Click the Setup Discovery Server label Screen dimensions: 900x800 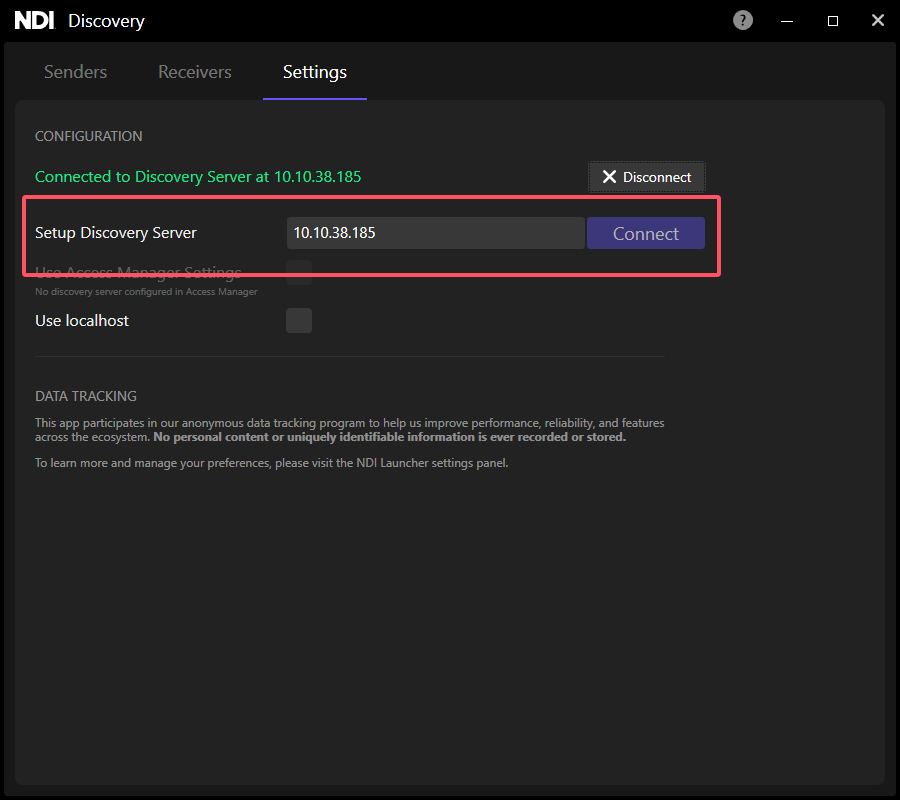(116, 233)
